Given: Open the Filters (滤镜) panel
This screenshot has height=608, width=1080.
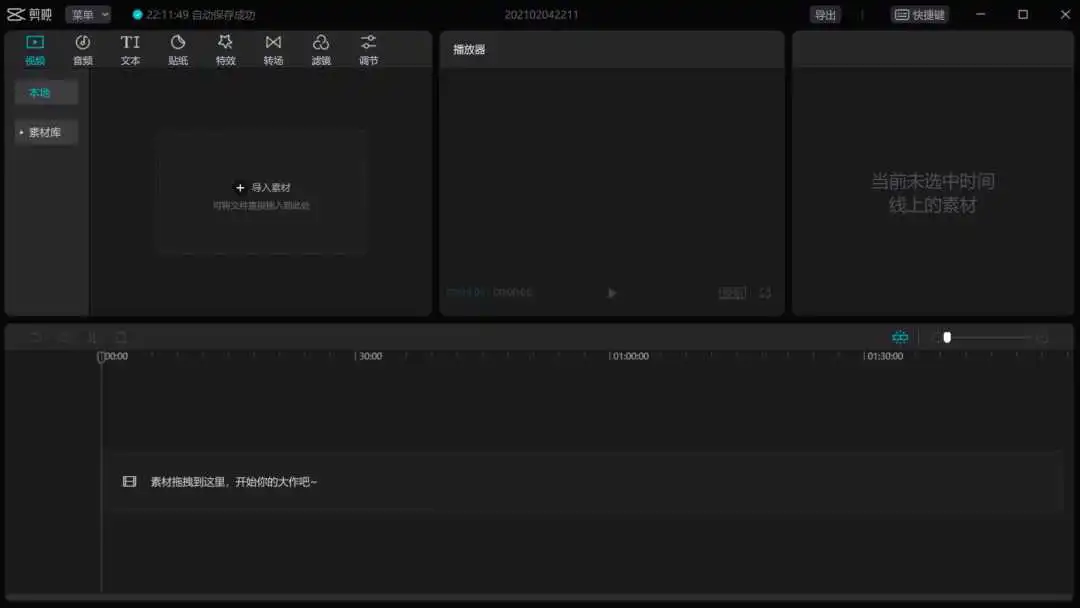Looking at the screenshot, I should point(321,49).
